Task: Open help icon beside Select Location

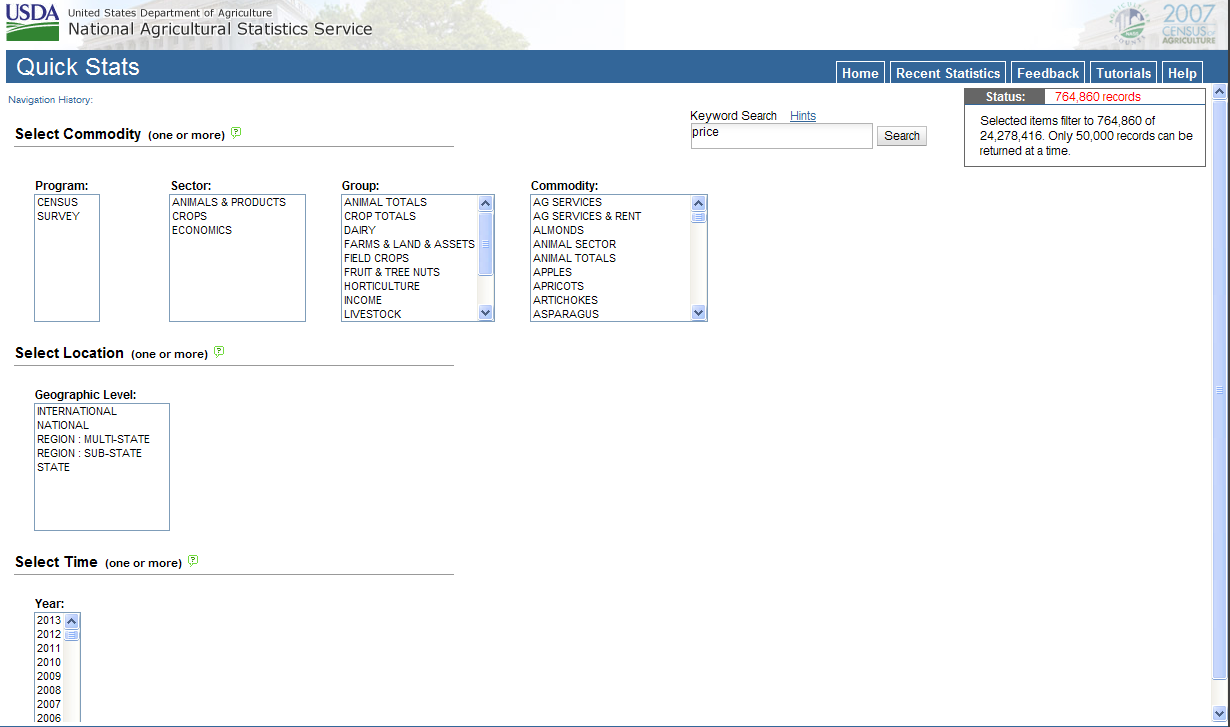Action: click(x=219, y=351)
